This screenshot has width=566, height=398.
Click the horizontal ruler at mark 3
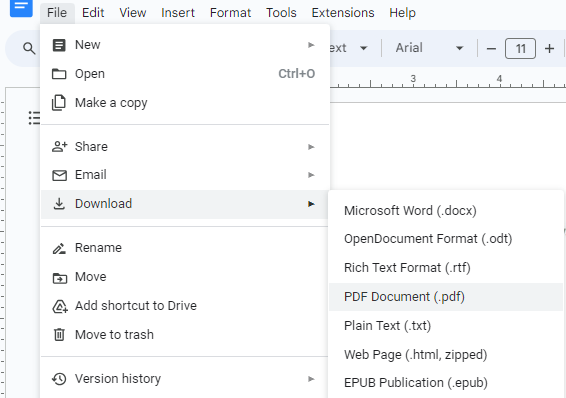[413, 79]
